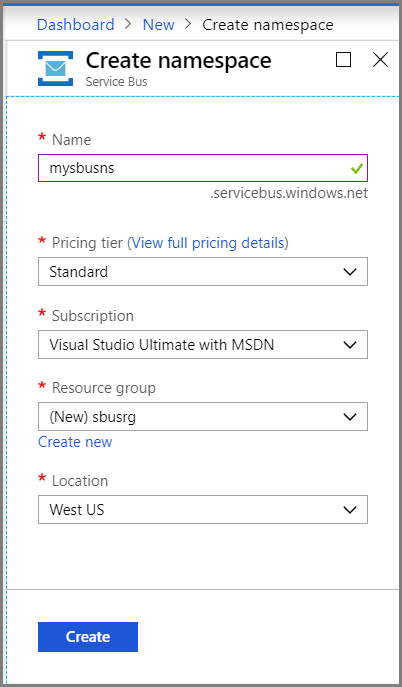
Task: Select the (New) sbusrg resource group box
Action: [203, 417]
